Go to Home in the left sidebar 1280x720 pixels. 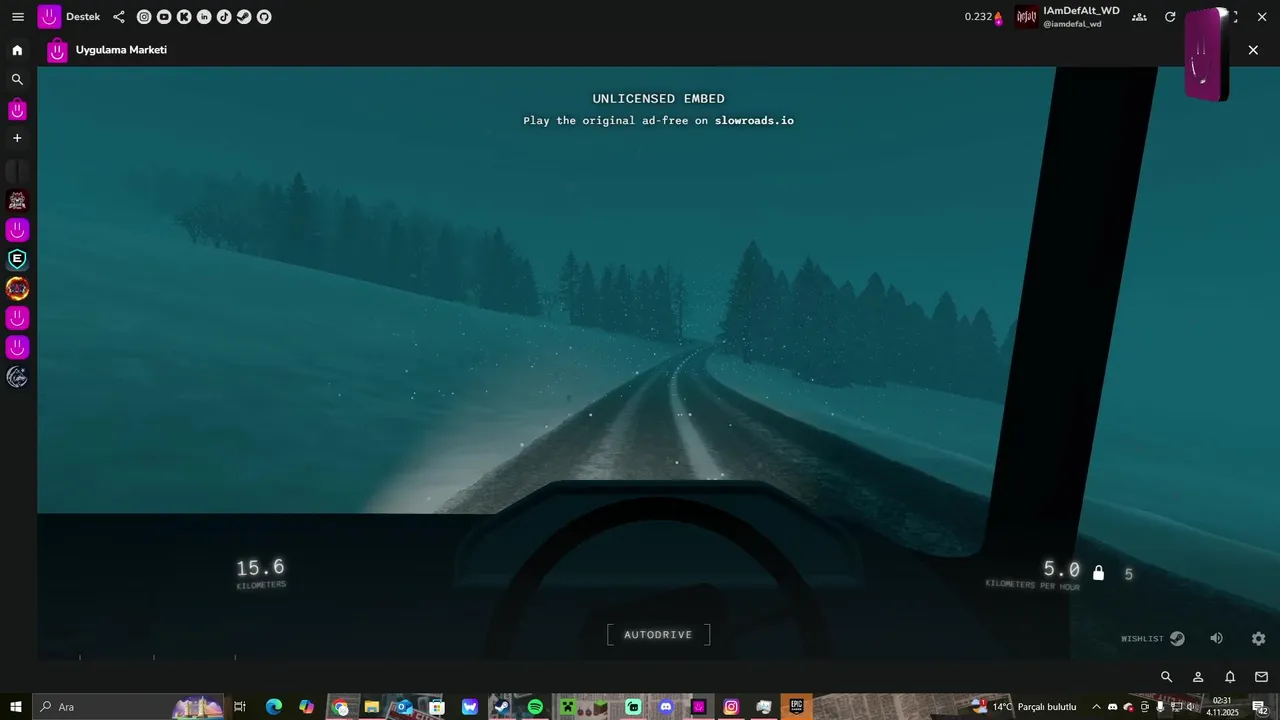point(17,50)
